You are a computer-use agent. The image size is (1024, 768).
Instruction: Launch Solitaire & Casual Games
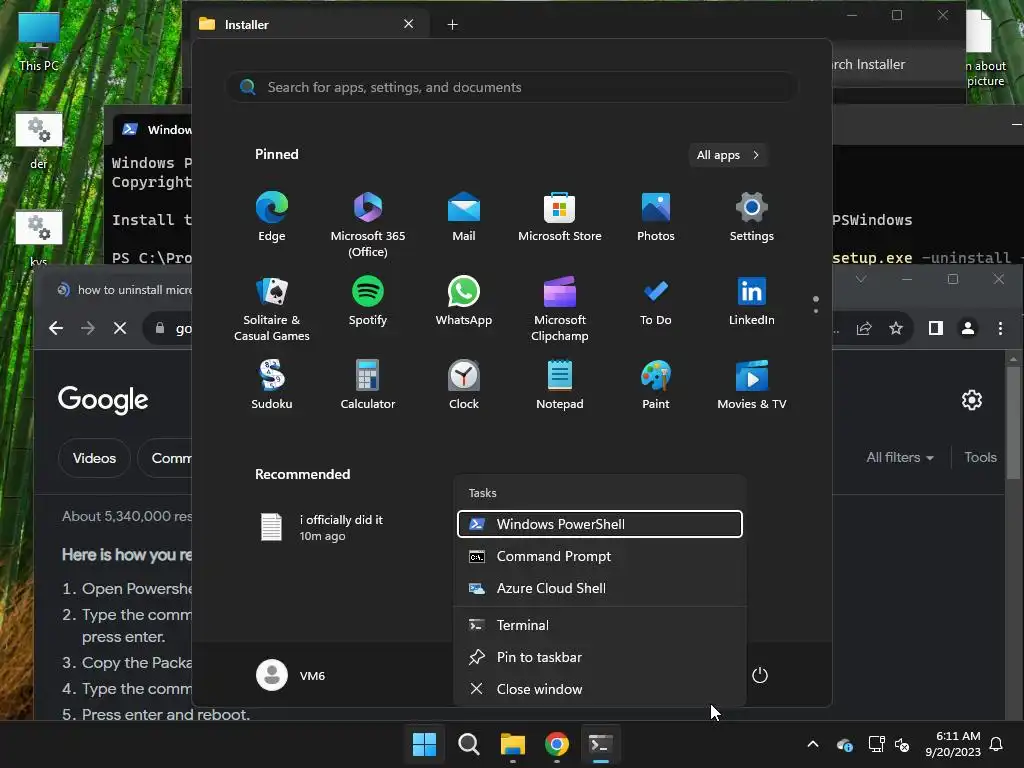[272, 309]
